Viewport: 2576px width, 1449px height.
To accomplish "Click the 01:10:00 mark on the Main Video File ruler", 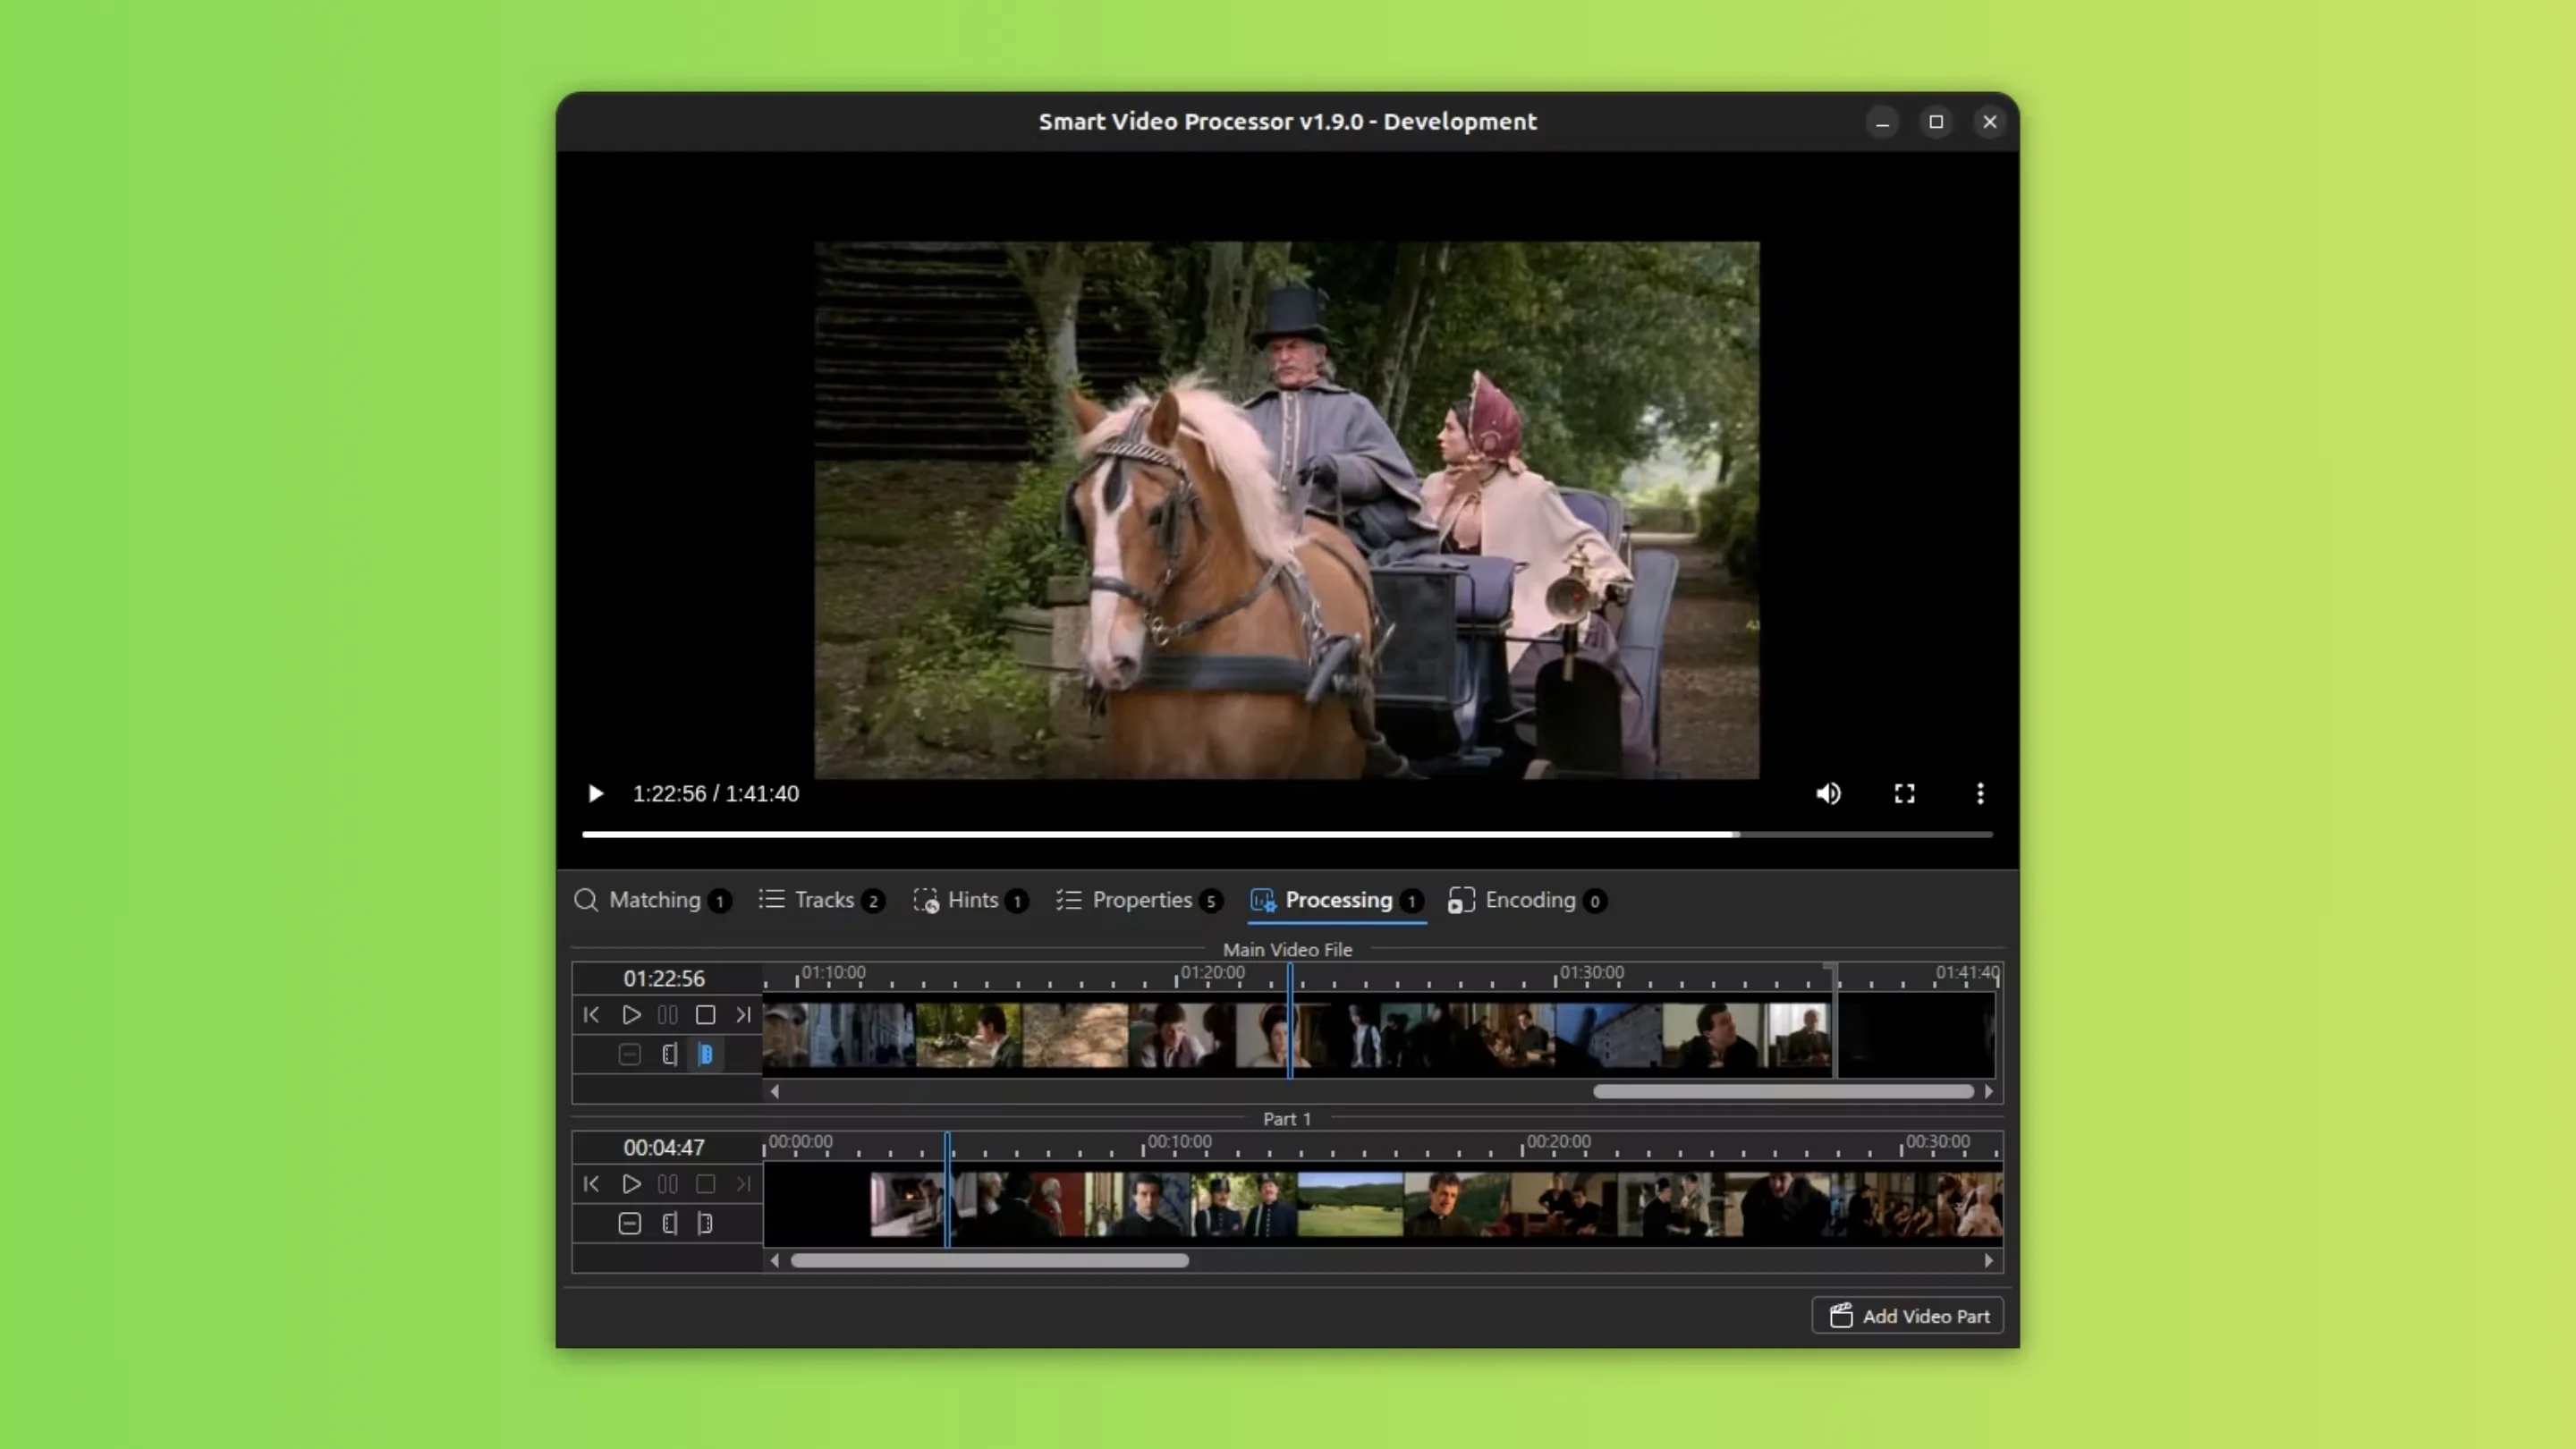I will (x=833, y=972).
